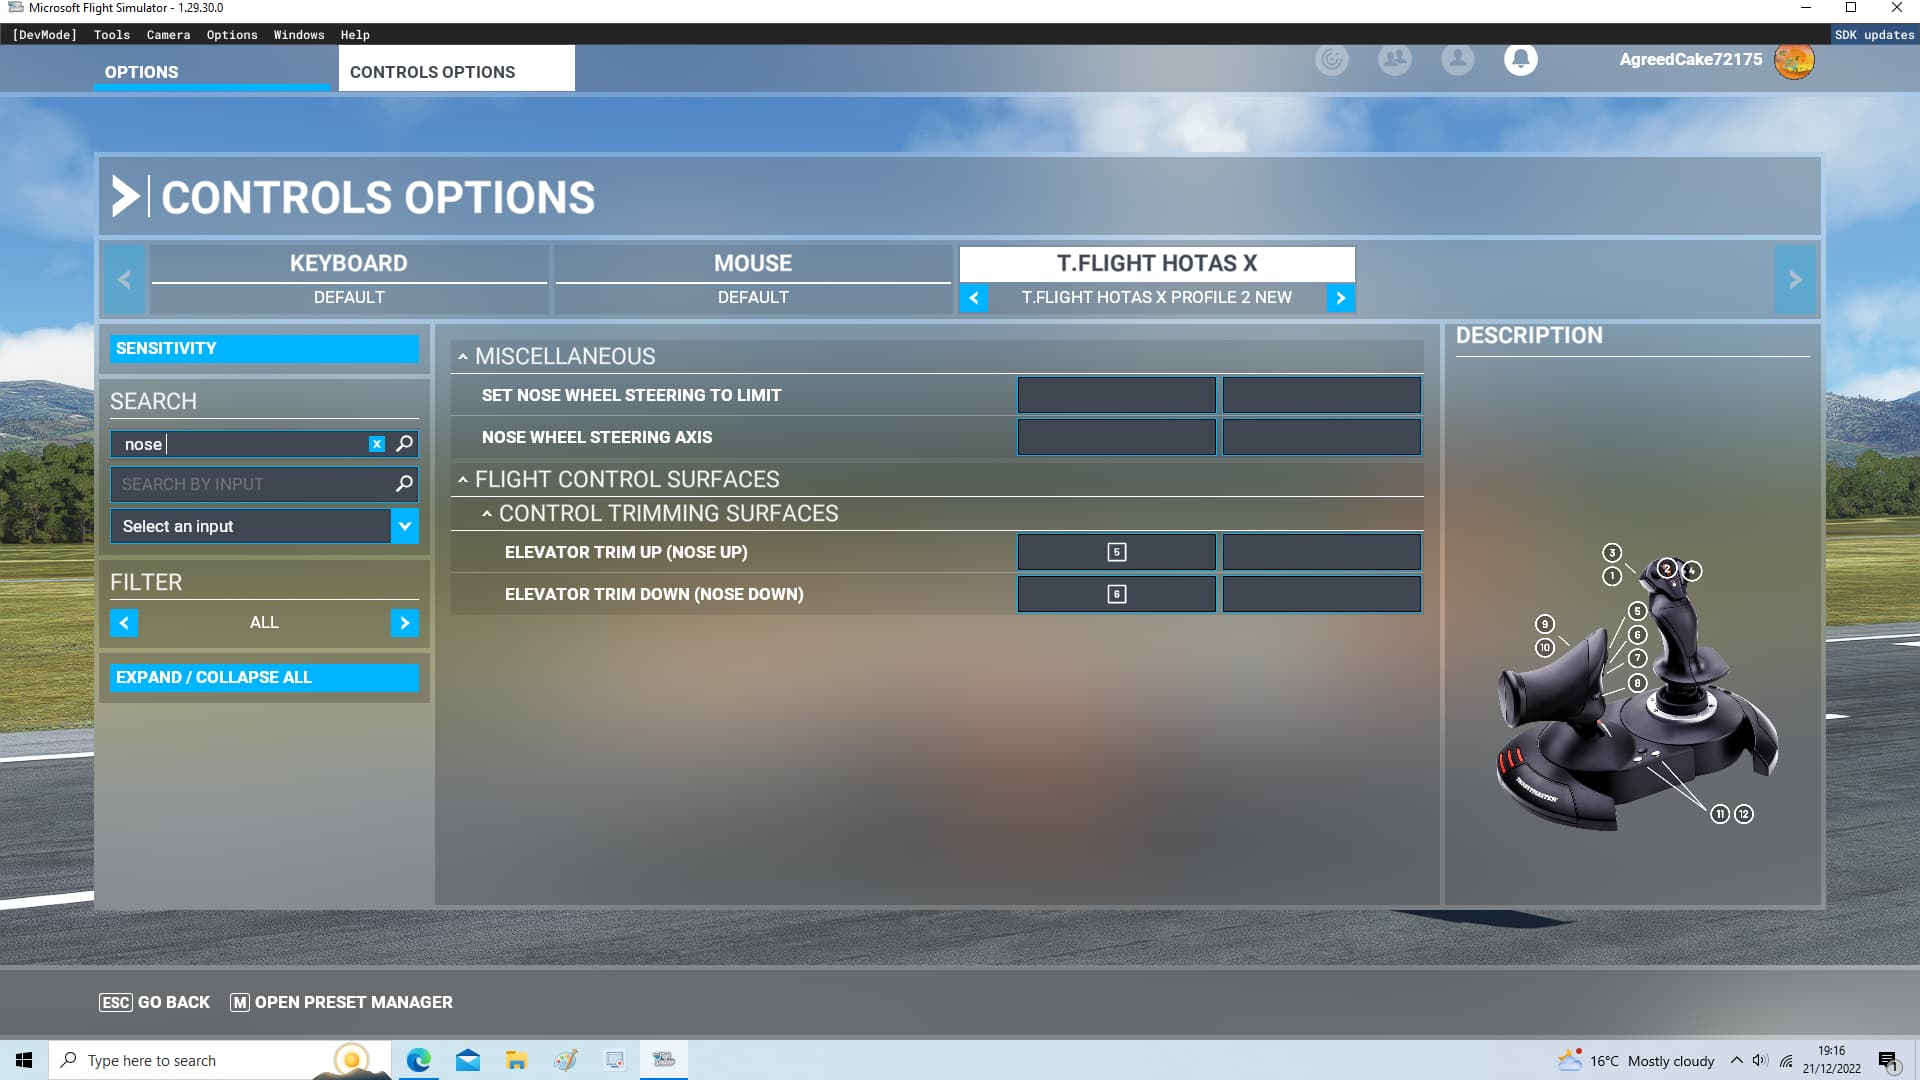Screen dimensions: 1920x1080
Task: Select the Keyboard device tab
Action: pyautogui.click(x=348, y=264)
